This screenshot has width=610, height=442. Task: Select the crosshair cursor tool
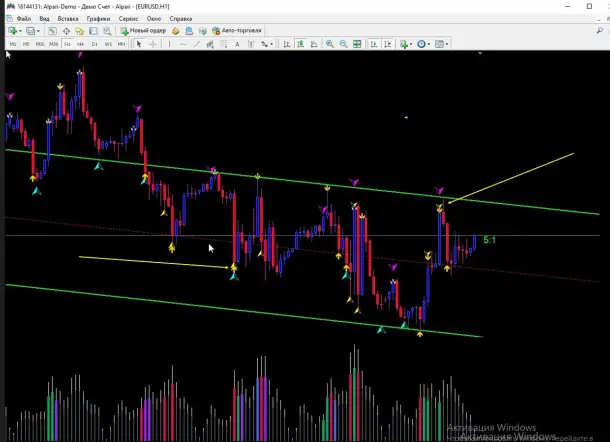coord(153,44)
